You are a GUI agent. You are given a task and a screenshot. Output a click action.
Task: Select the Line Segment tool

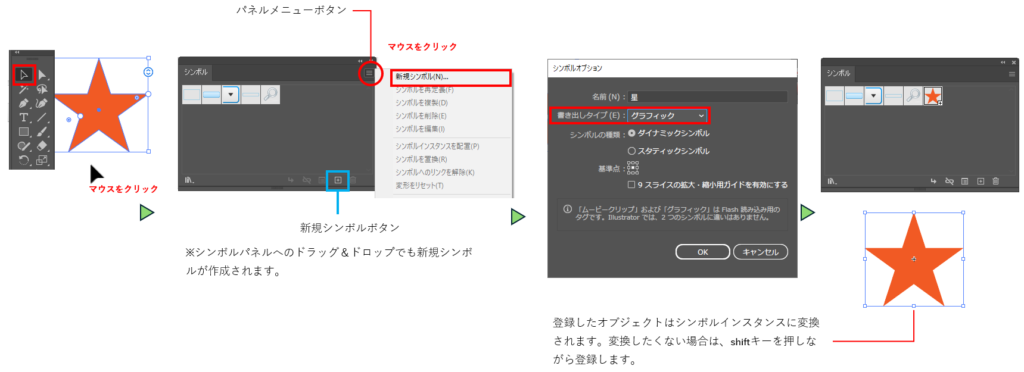click(42, 117)
